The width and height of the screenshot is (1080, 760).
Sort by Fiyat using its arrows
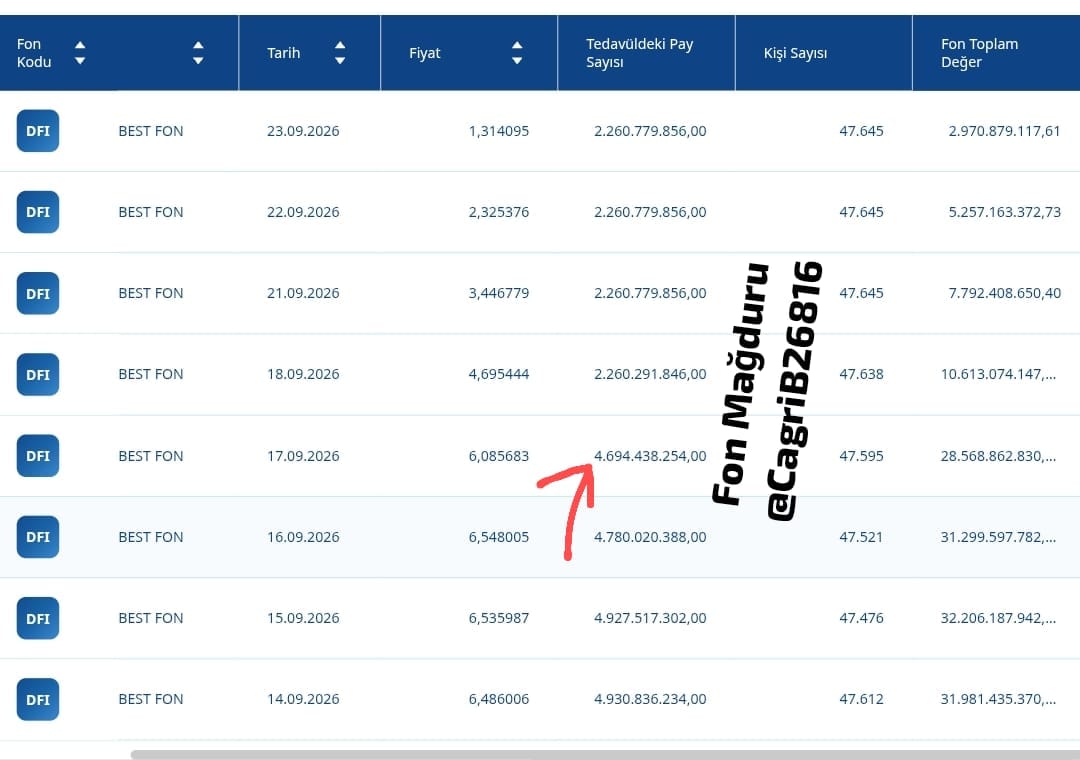(x=517, y=53)
